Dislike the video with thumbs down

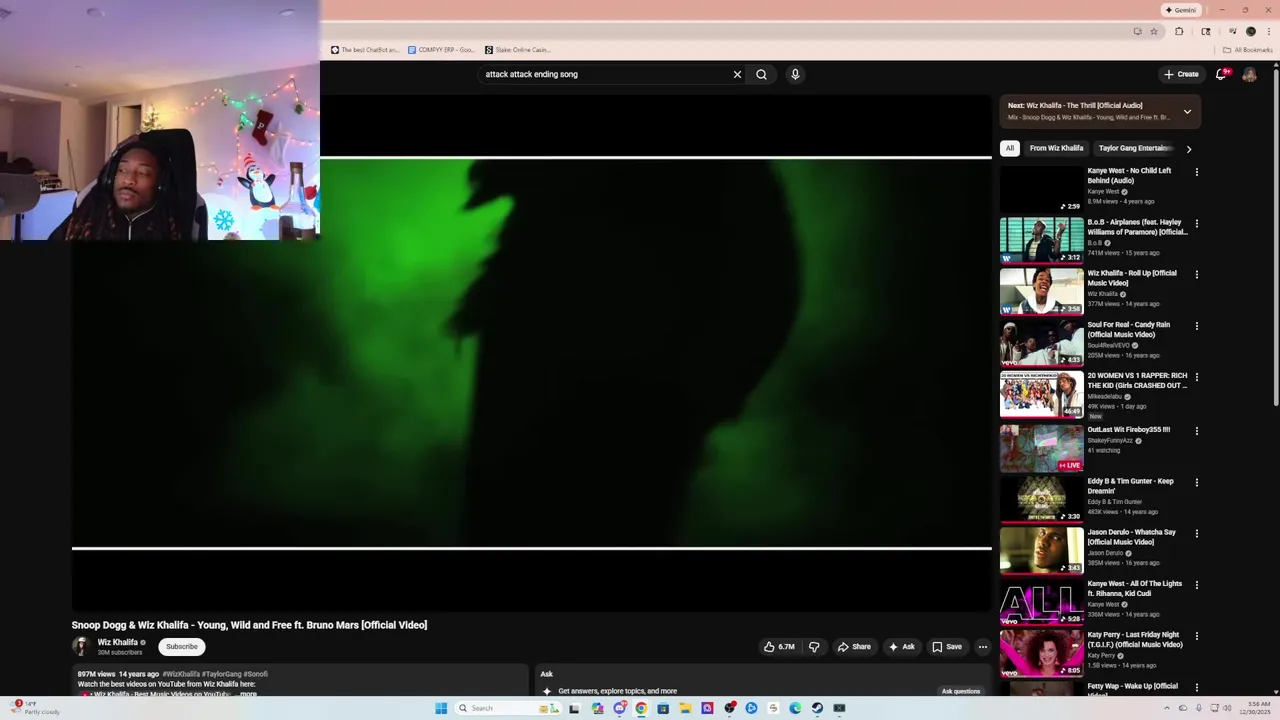(x=814, y=647)
